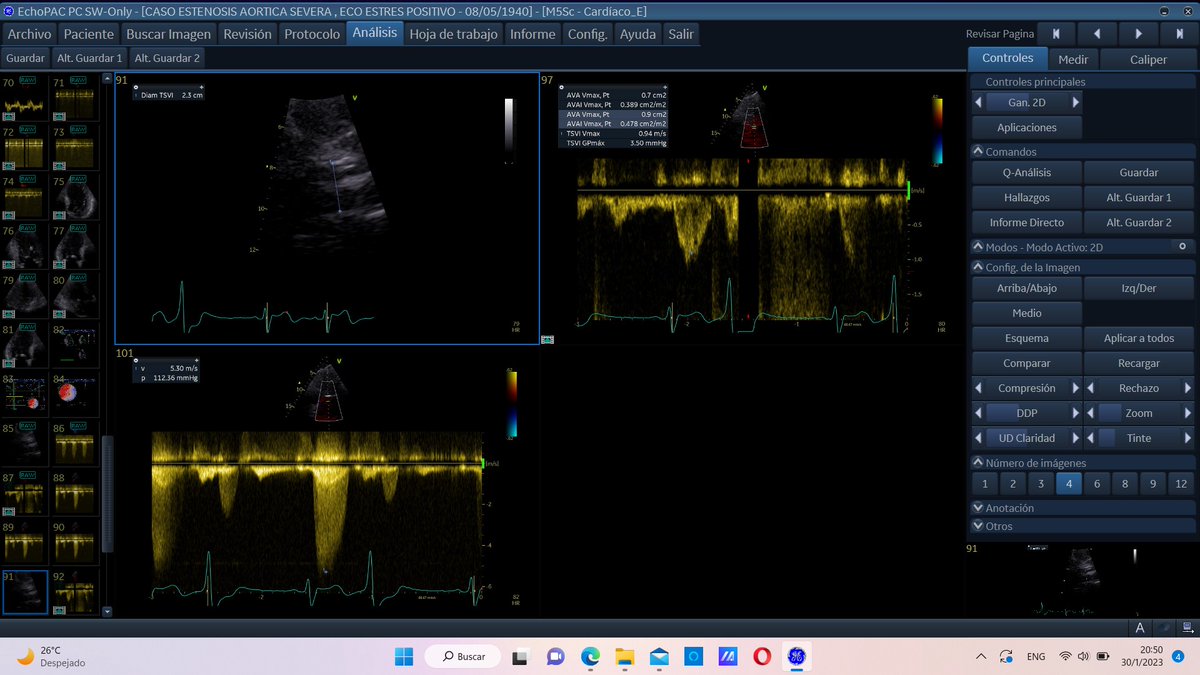Screen dimensions: 1200x675
Task: Collapse the Modos - Modo Activo section
Action: point(978,247)
